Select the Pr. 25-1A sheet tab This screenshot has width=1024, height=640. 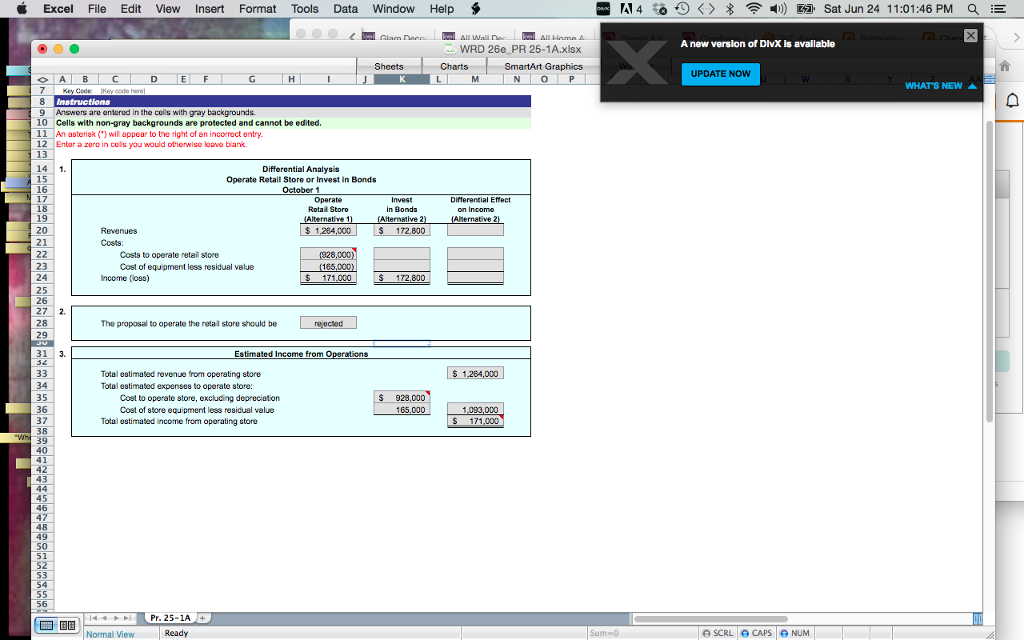170,618
